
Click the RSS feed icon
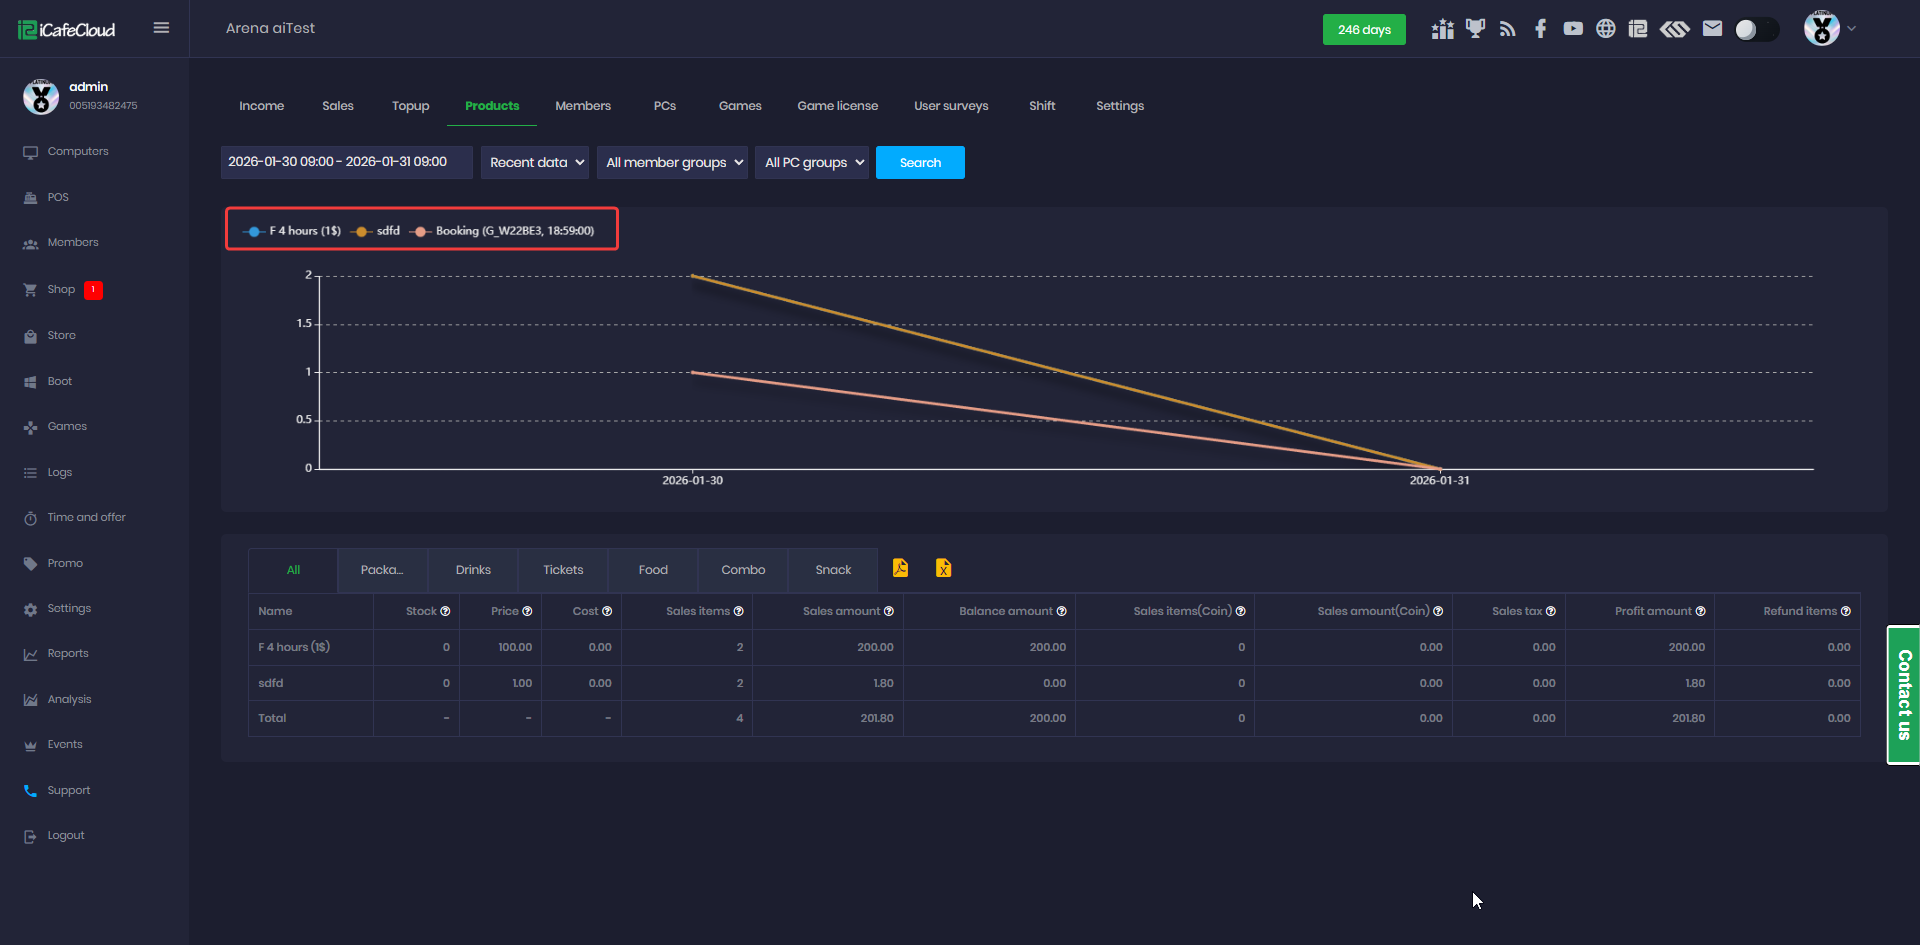[1507, 29]
